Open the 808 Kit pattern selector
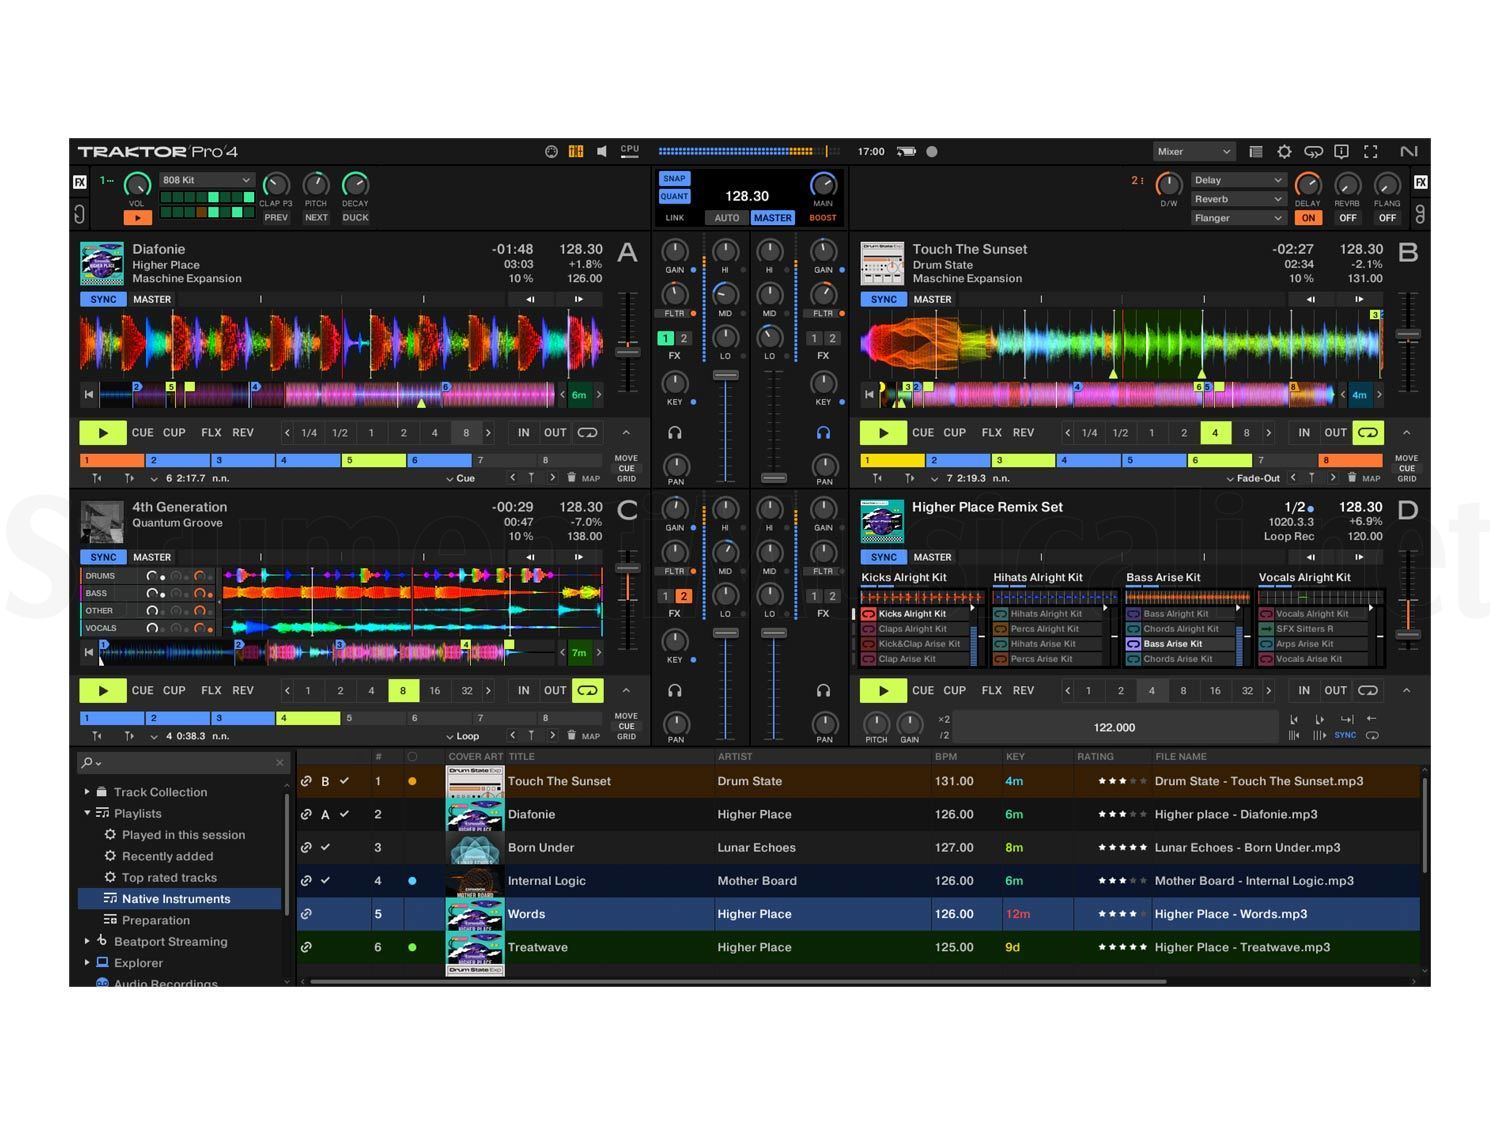The image size is (1500, 1125). (205, 179)
